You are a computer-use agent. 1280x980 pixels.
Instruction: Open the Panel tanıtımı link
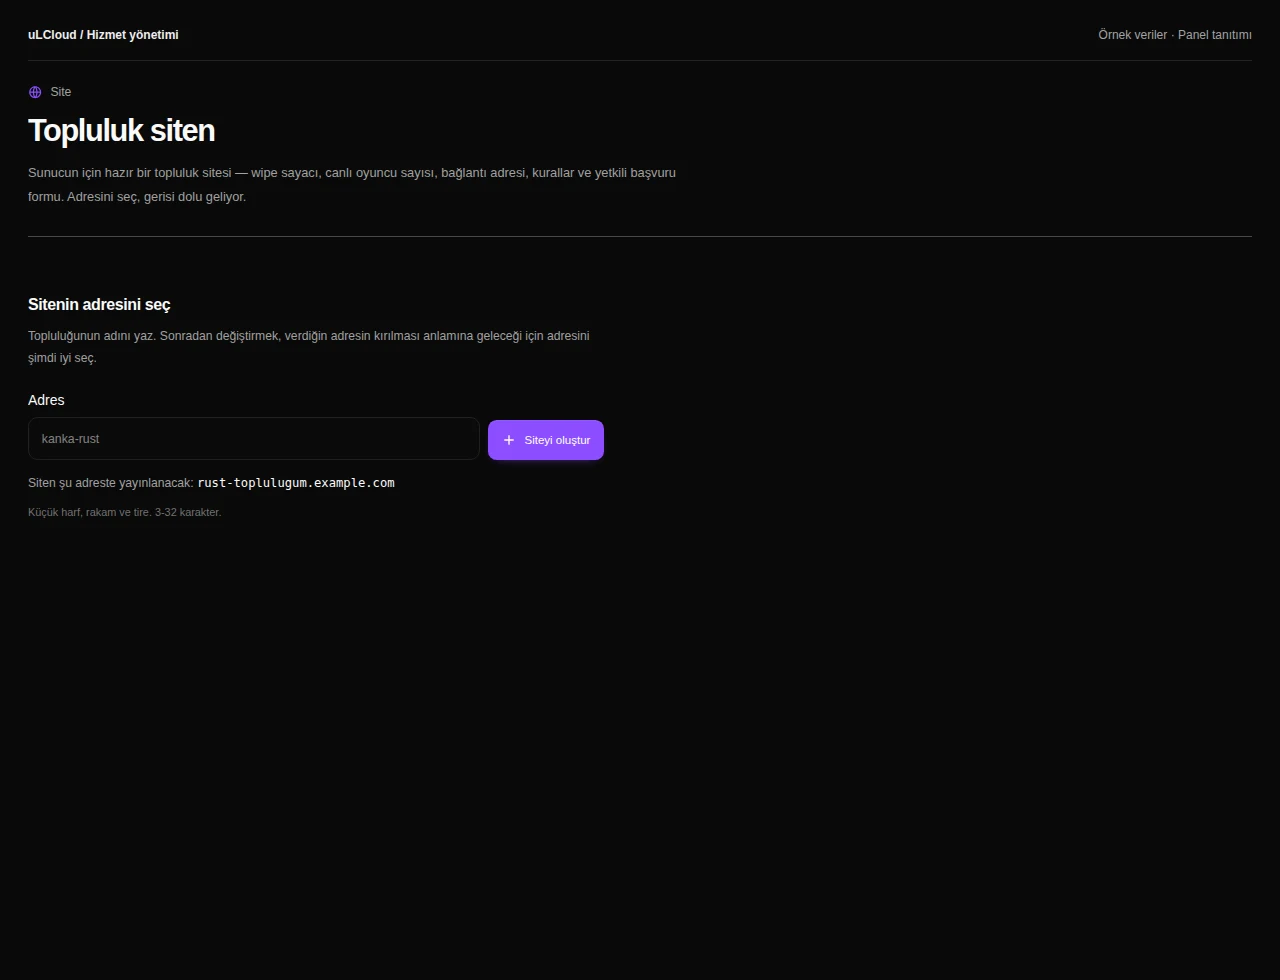point(1215,35)
